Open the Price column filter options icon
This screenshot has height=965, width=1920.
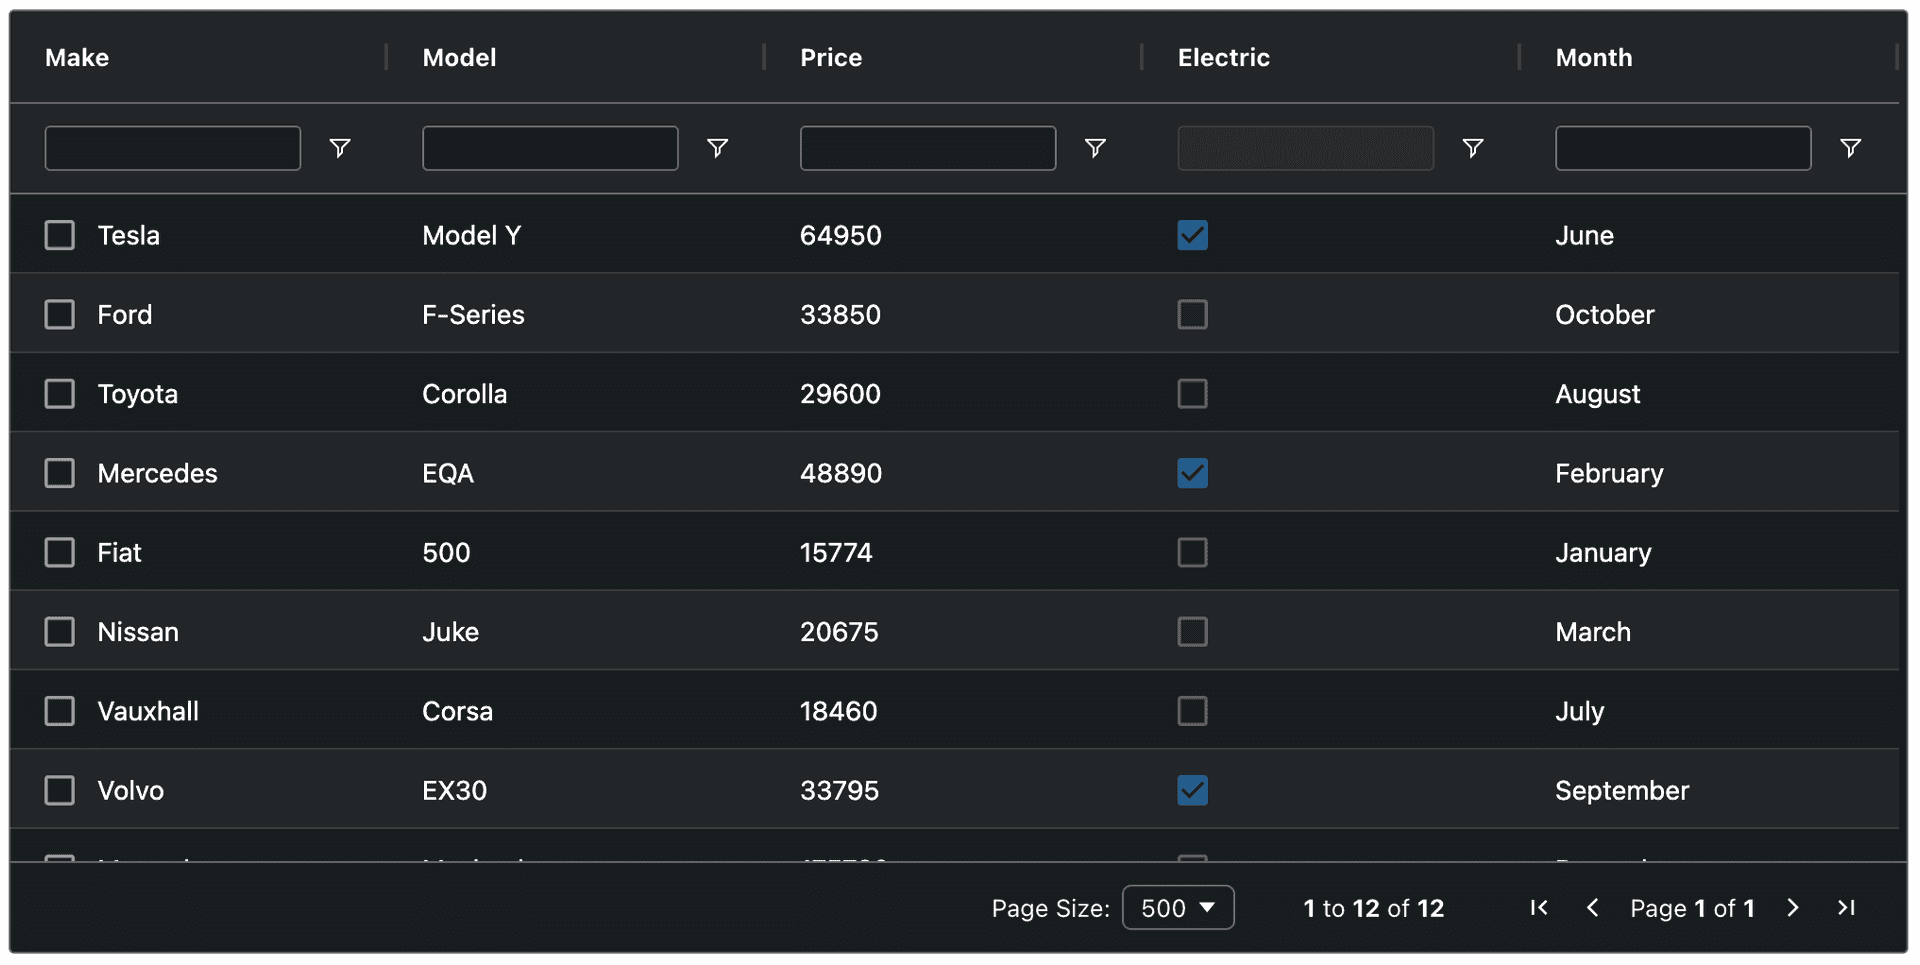pos(1095,148)
